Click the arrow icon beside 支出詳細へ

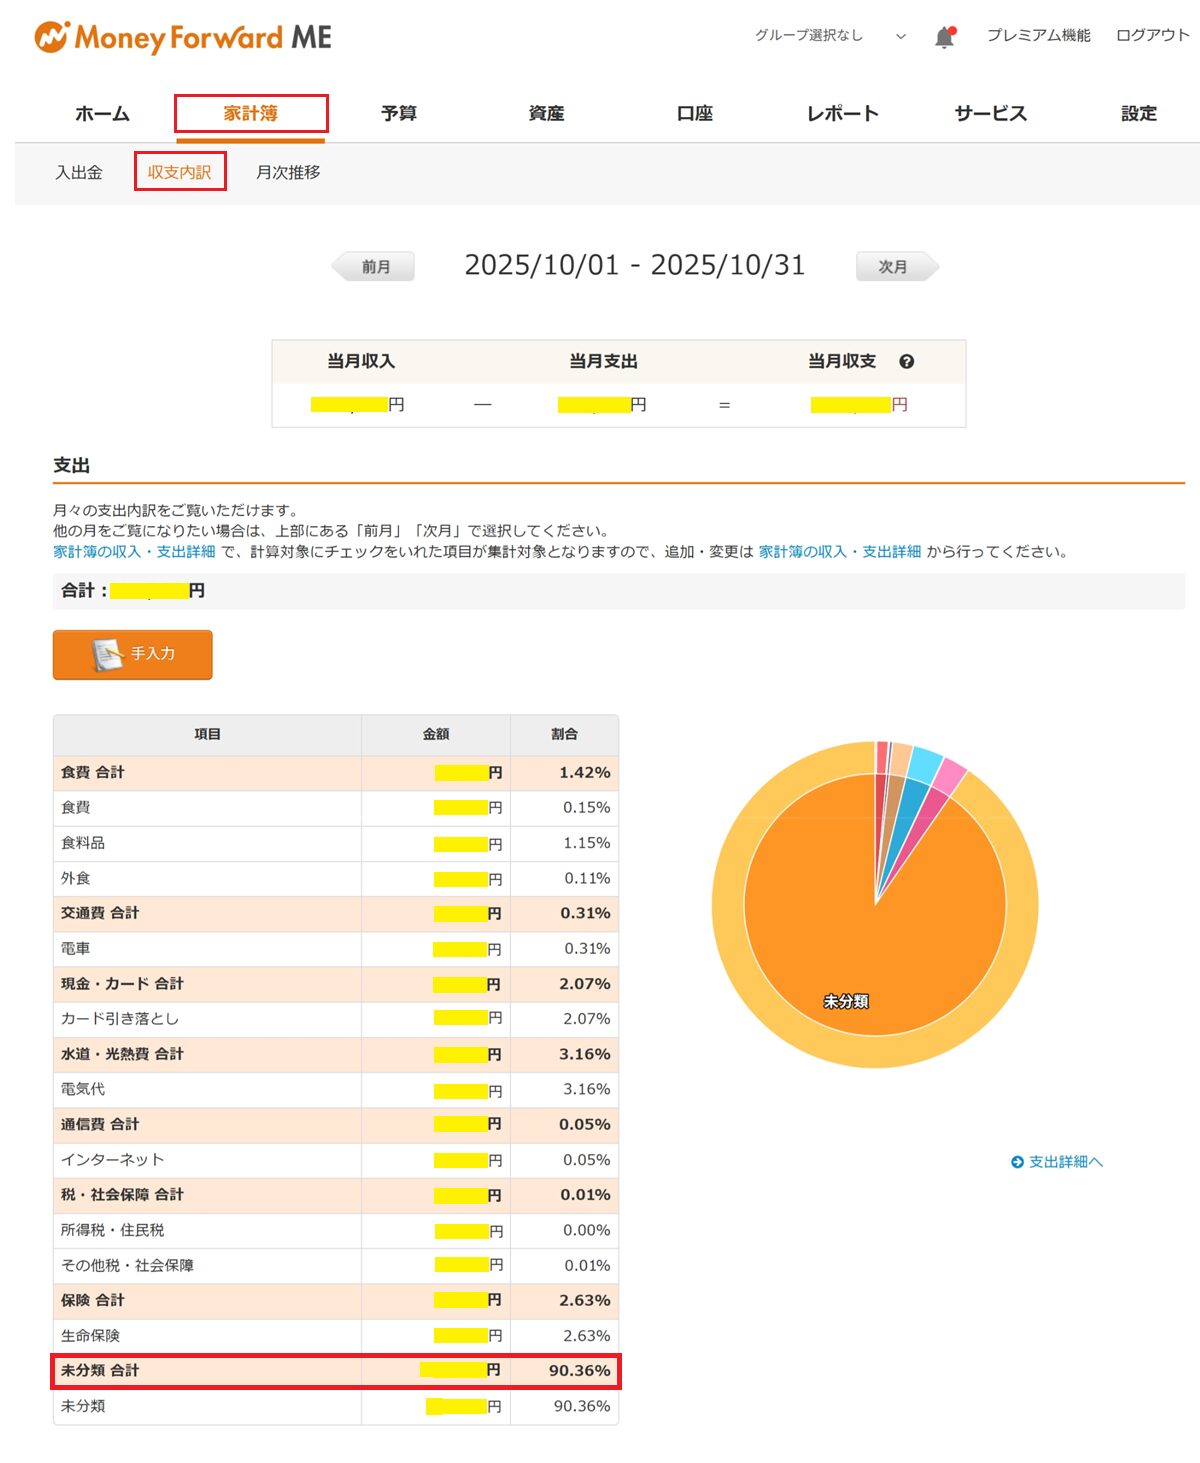(1017, 1162)
